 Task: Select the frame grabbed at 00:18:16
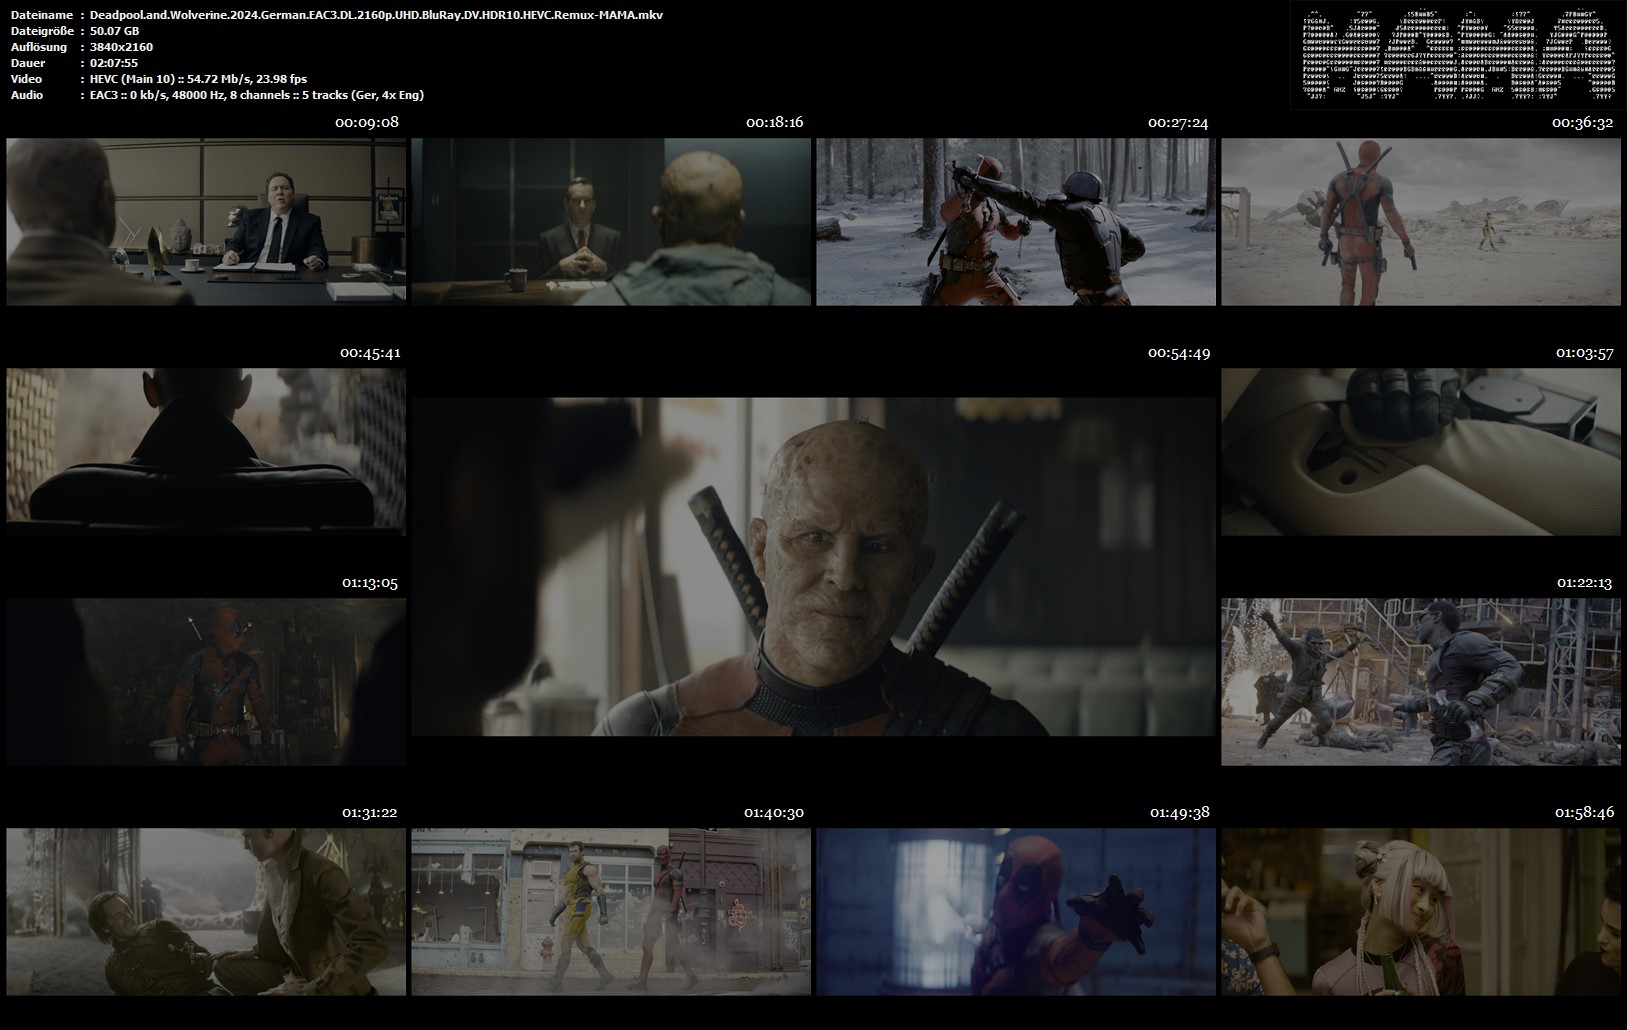(x=611, y=222)
